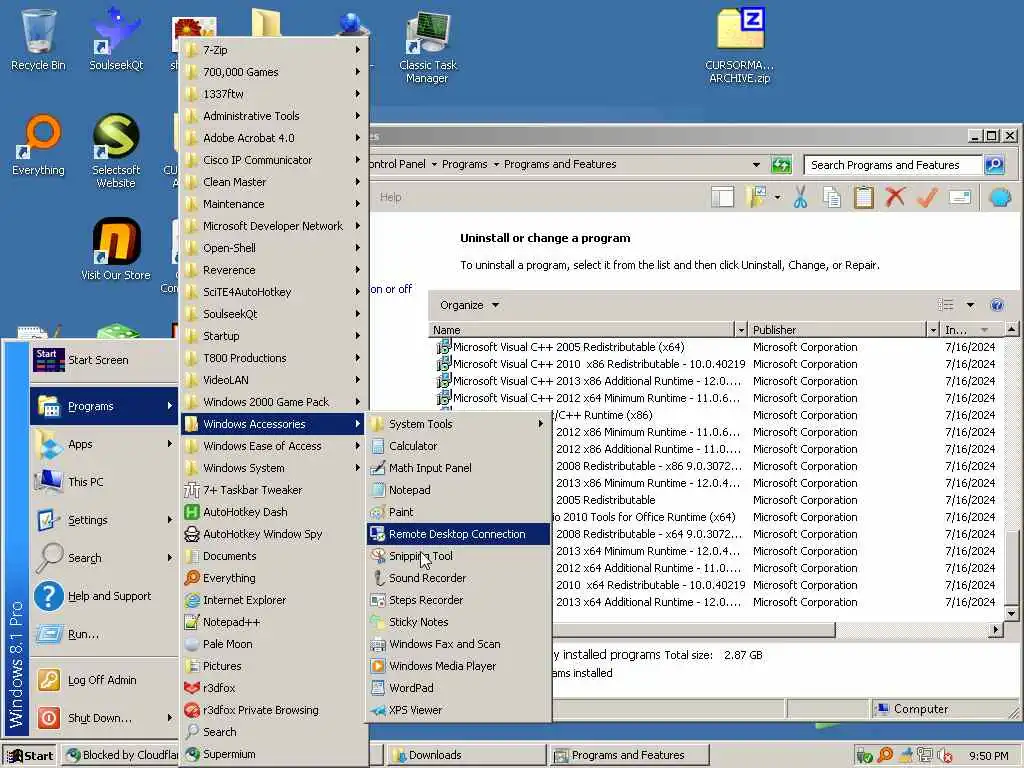Open Notepad in accessories submenu
This screenshot has width=1024, height=768.
458,490
